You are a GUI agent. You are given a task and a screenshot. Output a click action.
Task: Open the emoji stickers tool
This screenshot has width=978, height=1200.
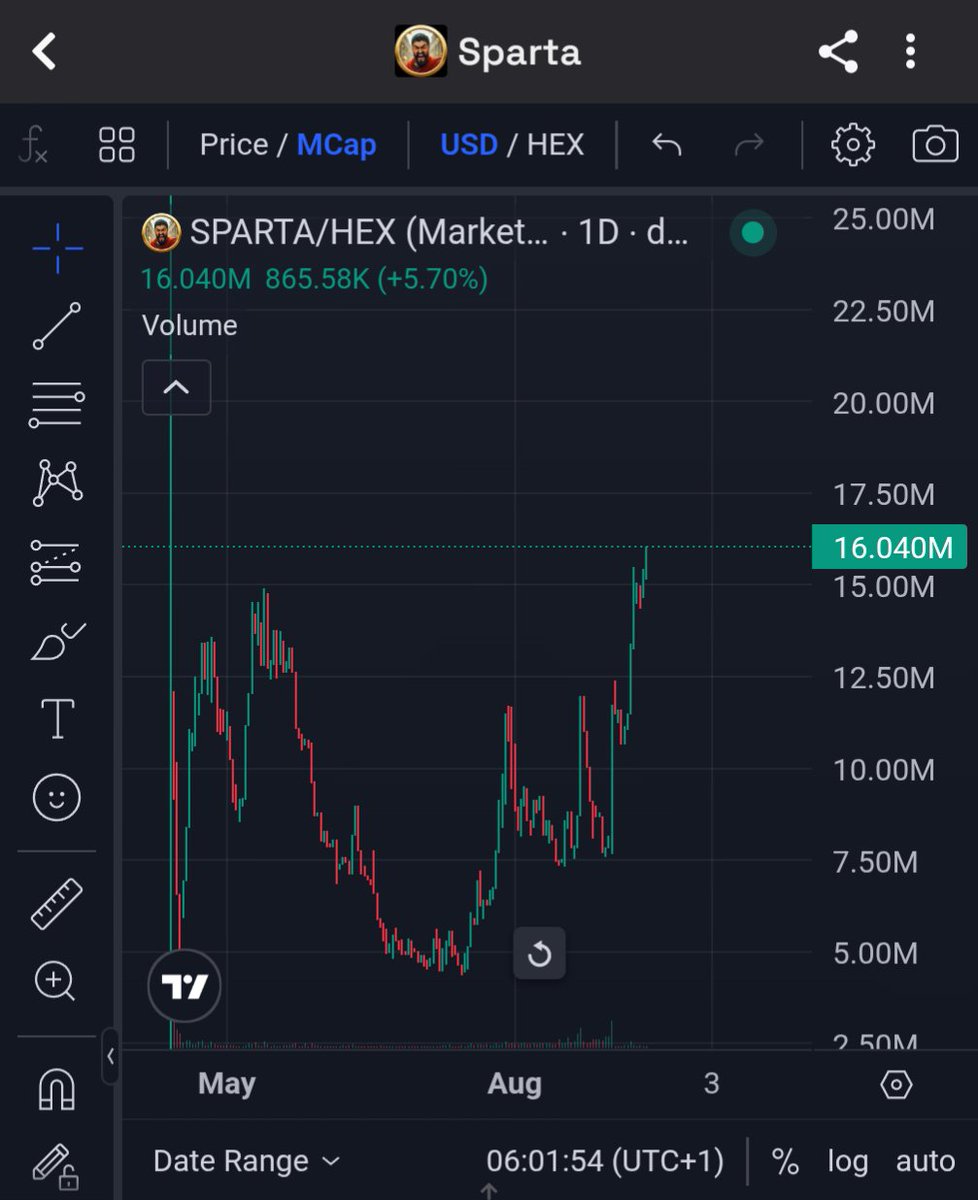pos(56,797)
